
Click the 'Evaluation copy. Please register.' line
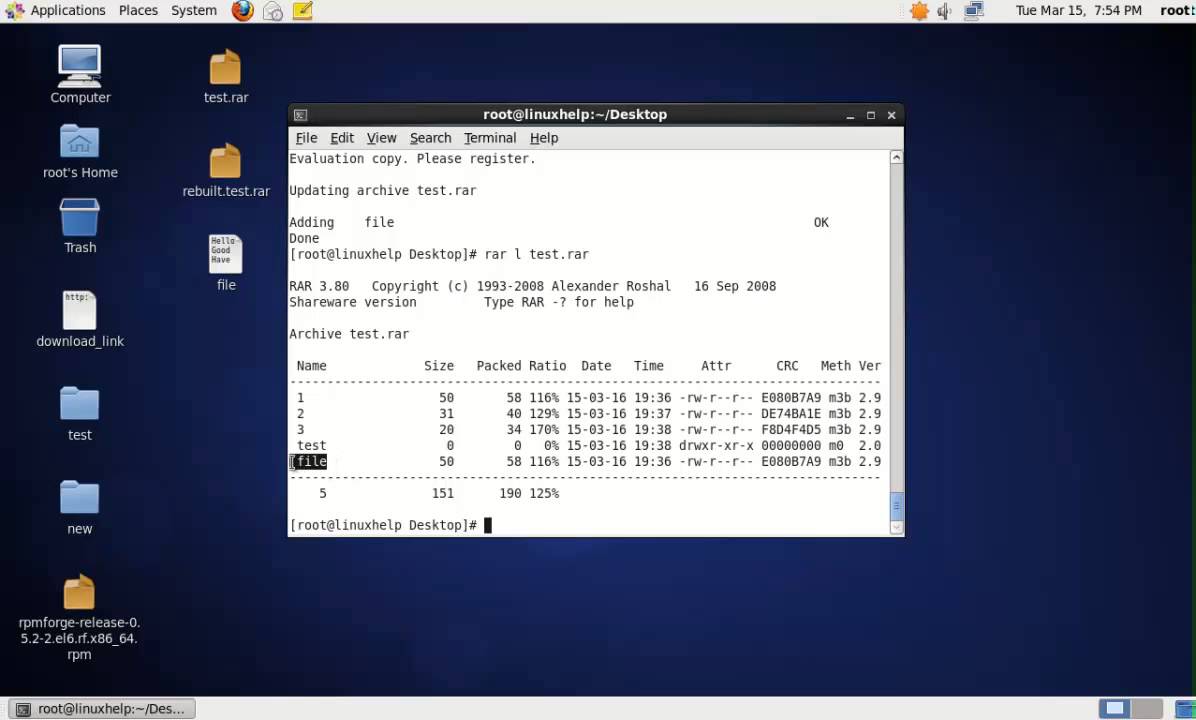click(412, 159)
